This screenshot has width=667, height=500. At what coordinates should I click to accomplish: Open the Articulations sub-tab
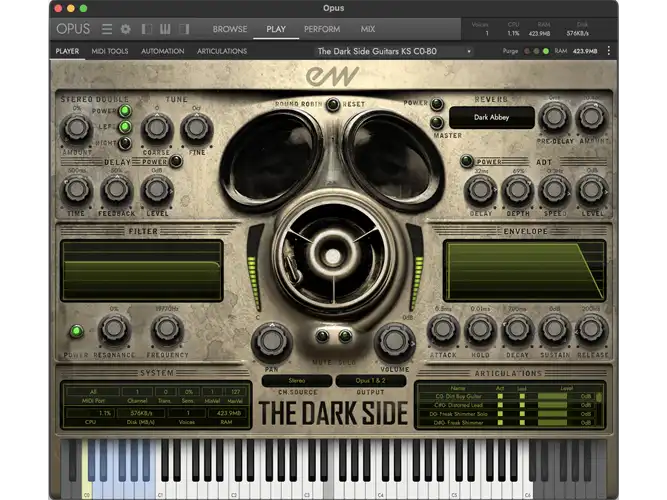(222, 51)
